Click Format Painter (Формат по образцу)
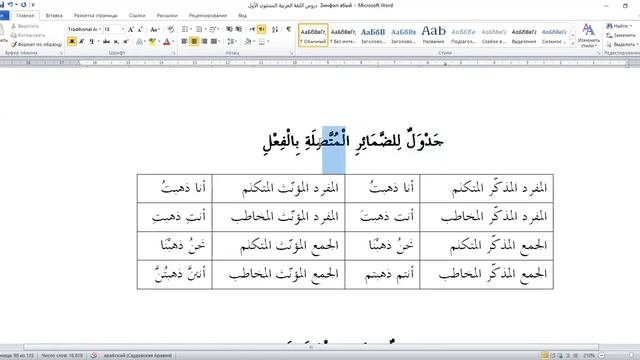 [x=36, y=44]
